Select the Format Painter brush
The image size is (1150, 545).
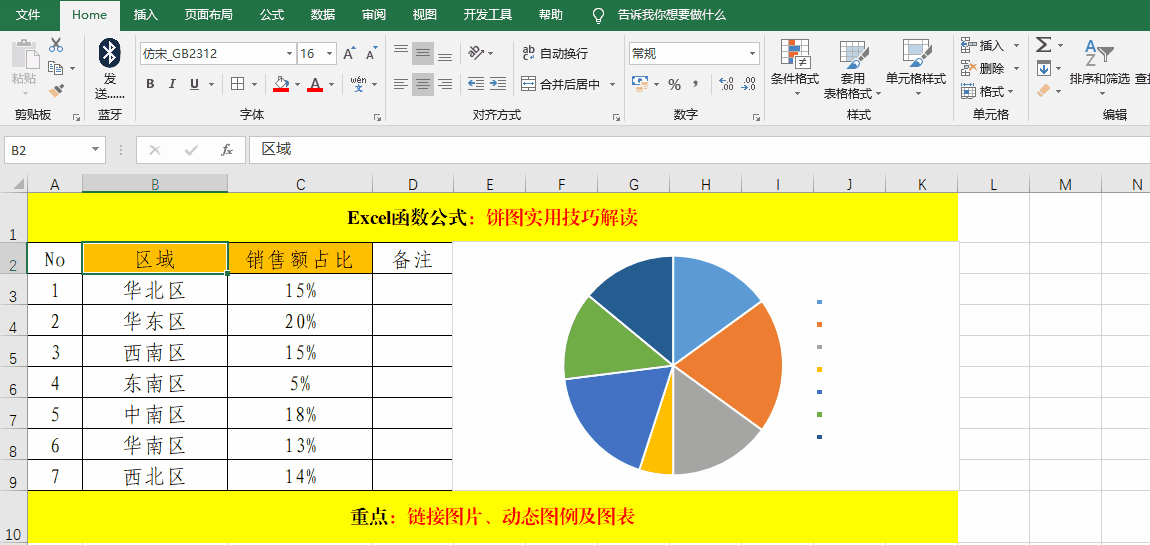(56, 91)
